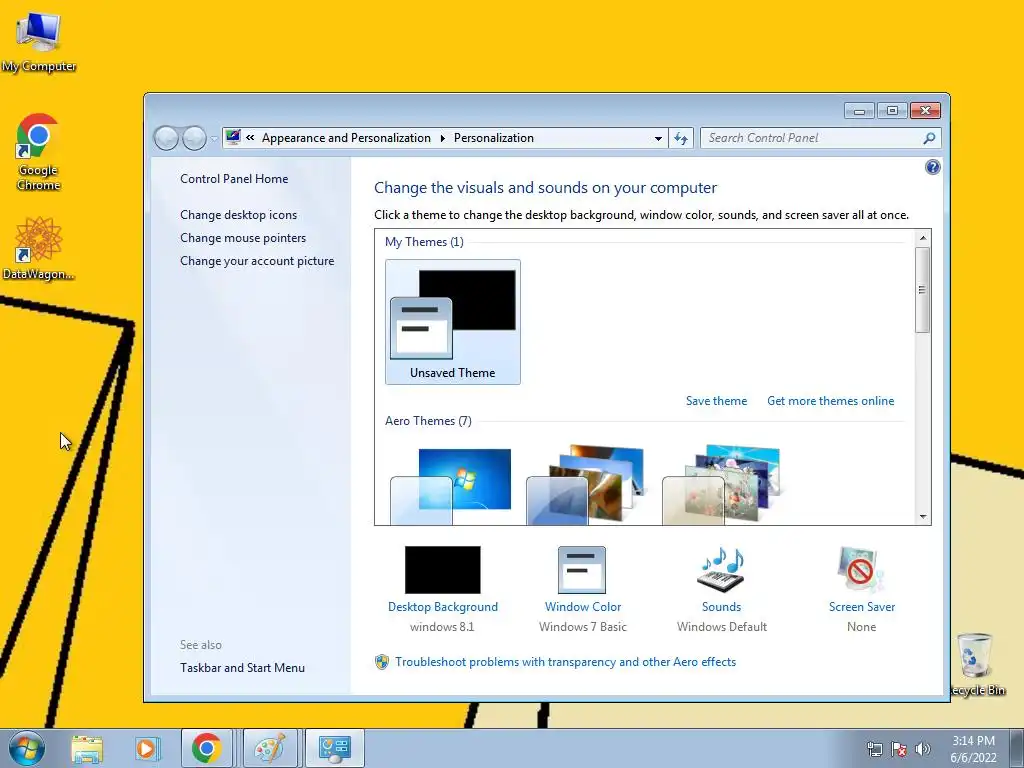
Task: Click the 'windows 8.1' background name text
Action: 442,627
